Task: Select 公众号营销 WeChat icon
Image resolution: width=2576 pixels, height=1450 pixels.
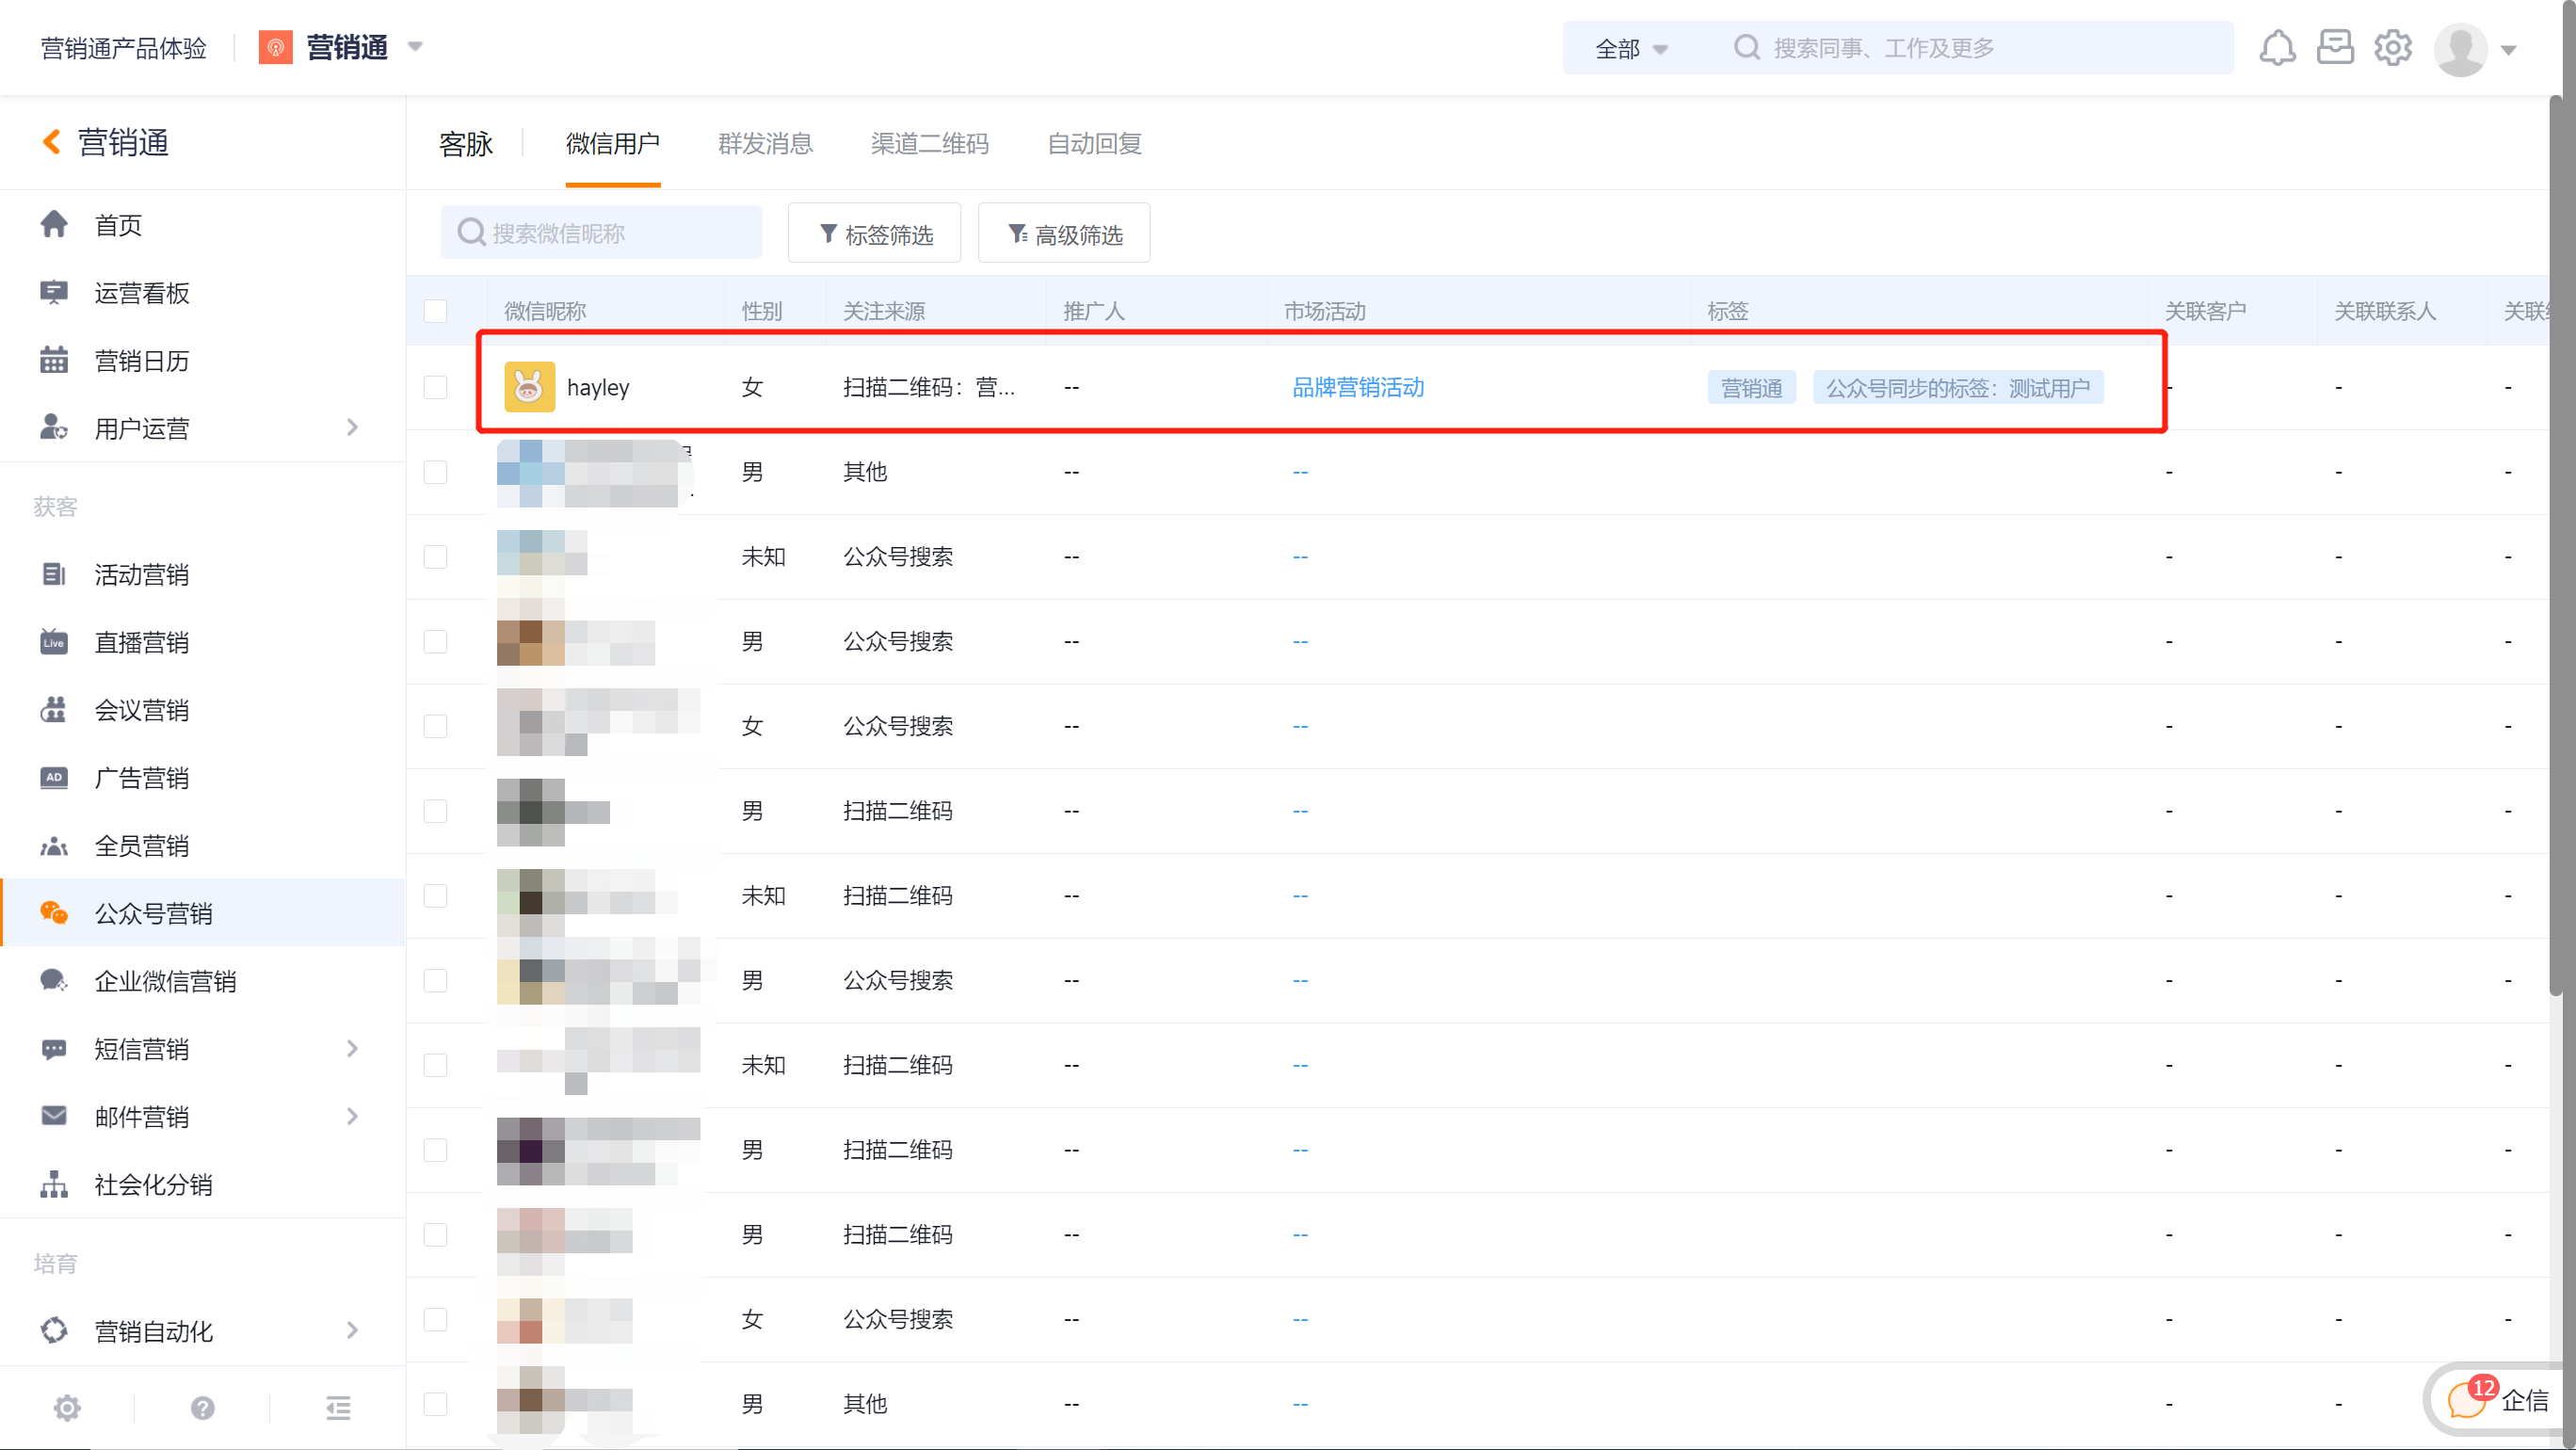Action: 54,913
